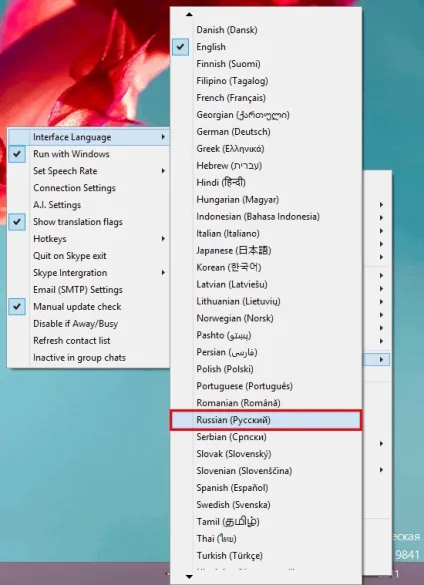Select Pashto language
Screen dimensions: 424x585
click(266, 335)
